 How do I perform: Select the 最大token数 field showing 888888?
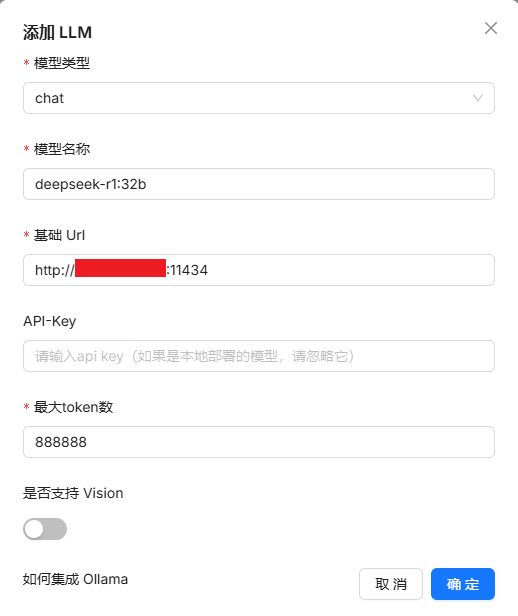click(x=259, y=442)
